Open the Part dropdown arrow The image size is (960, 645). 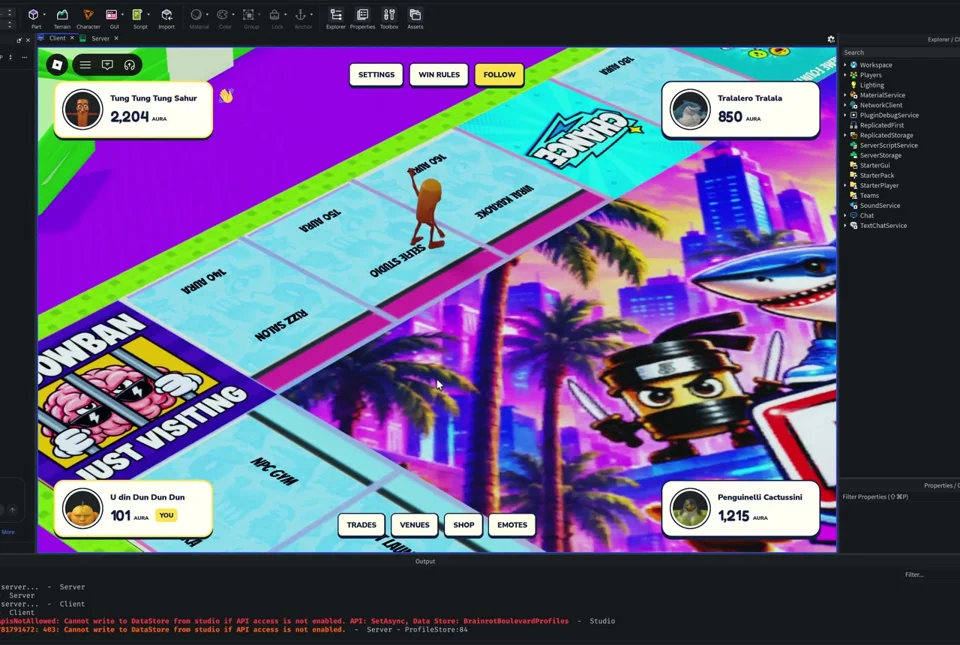pyautogui.click(x=44, y=15)
